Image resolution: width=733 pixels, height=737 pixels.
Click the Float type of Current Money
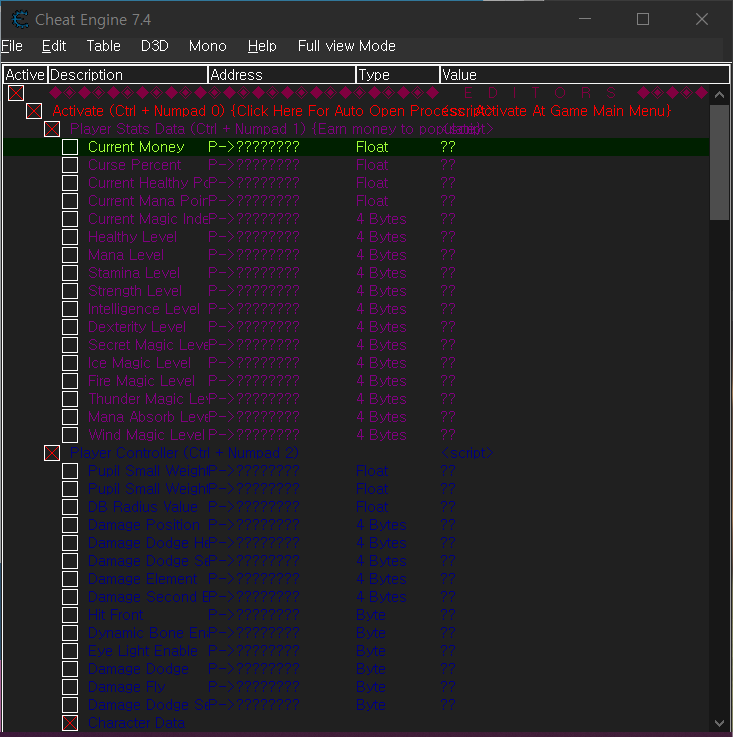(372, 147)
